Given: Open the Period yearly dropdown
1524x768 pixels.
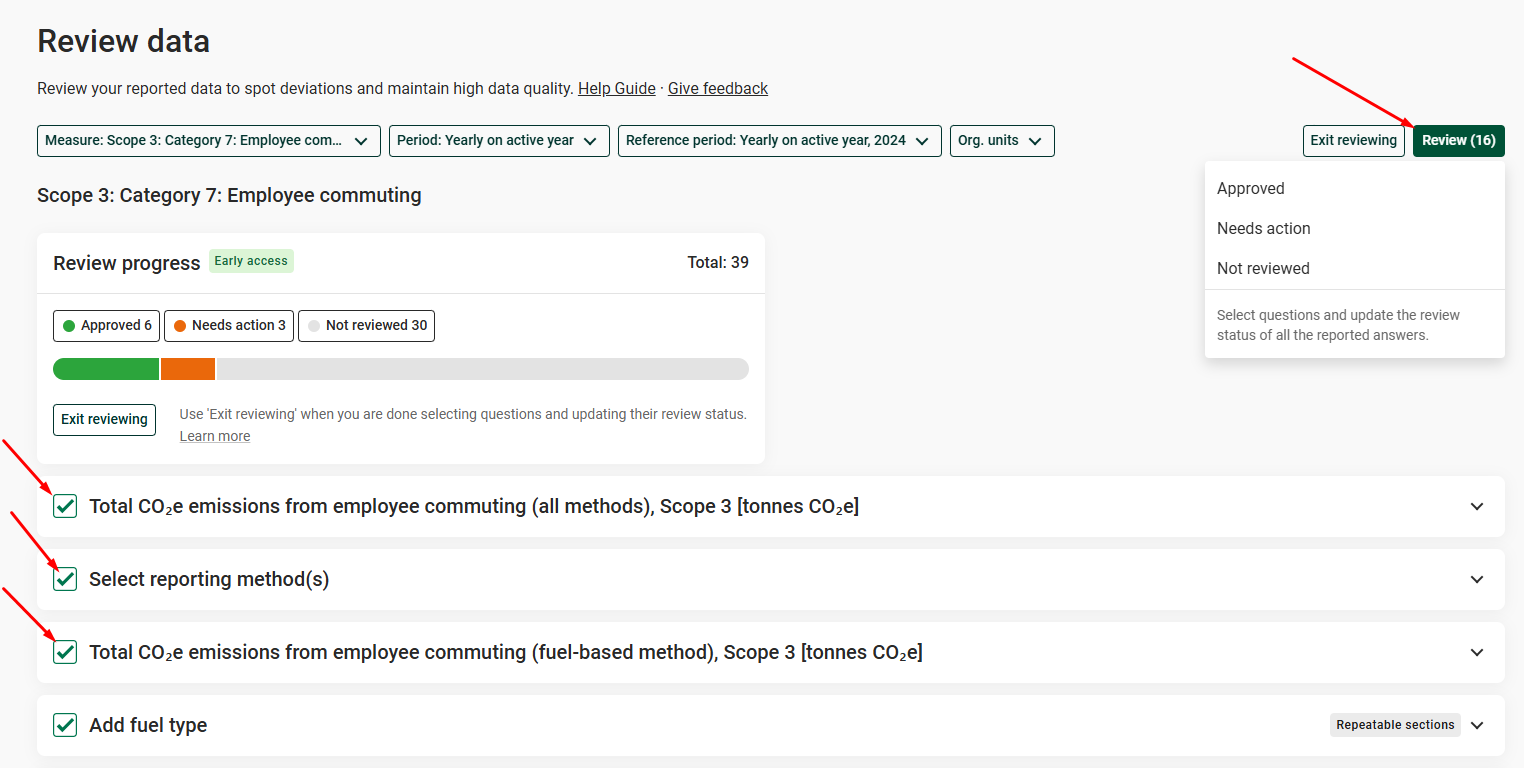Looking at the screenshot, I should (498, 141).
